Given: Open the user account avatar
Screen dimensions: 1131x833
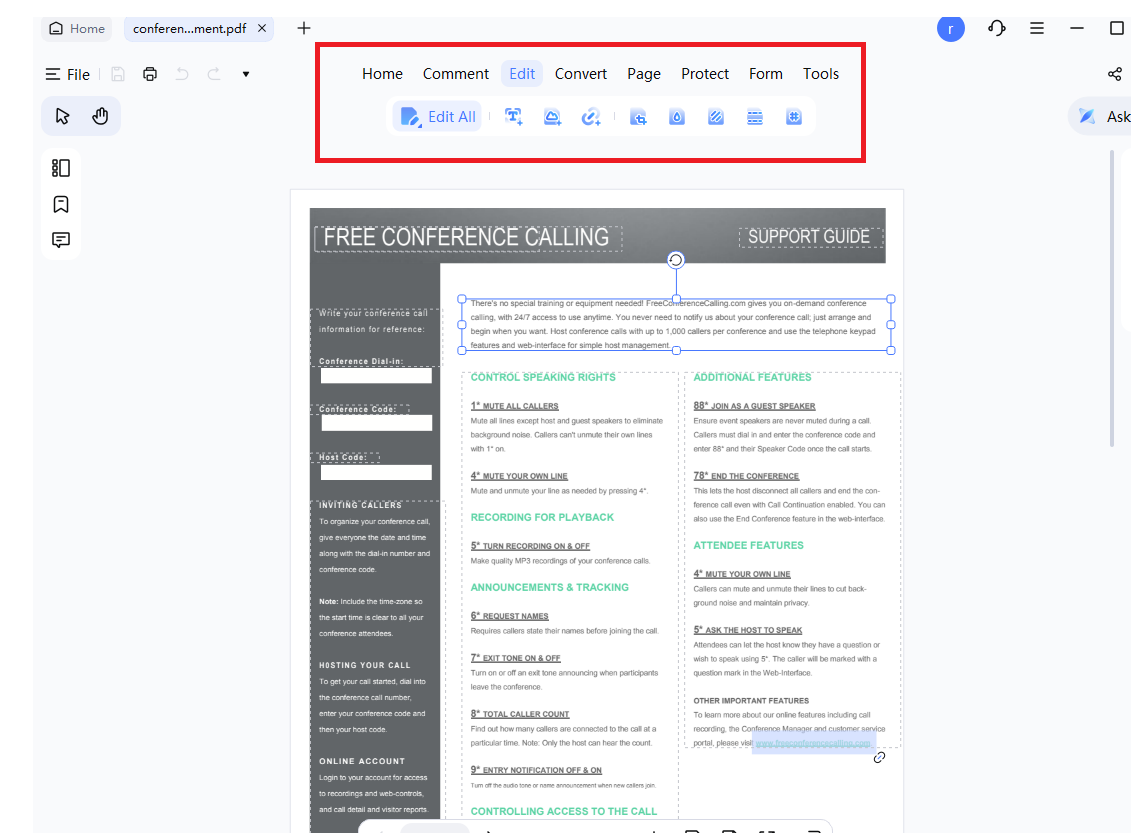Looking at the screenshot, I should (951, 28).
